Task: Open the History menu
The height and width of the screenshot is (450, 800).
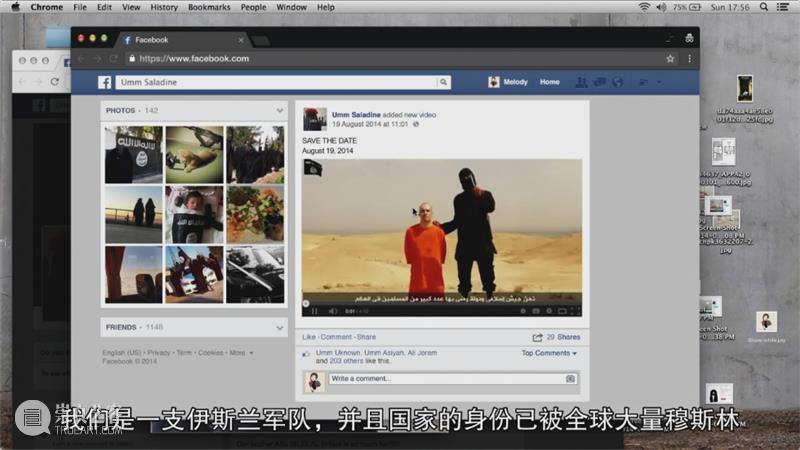Action: tap(164, 7)
